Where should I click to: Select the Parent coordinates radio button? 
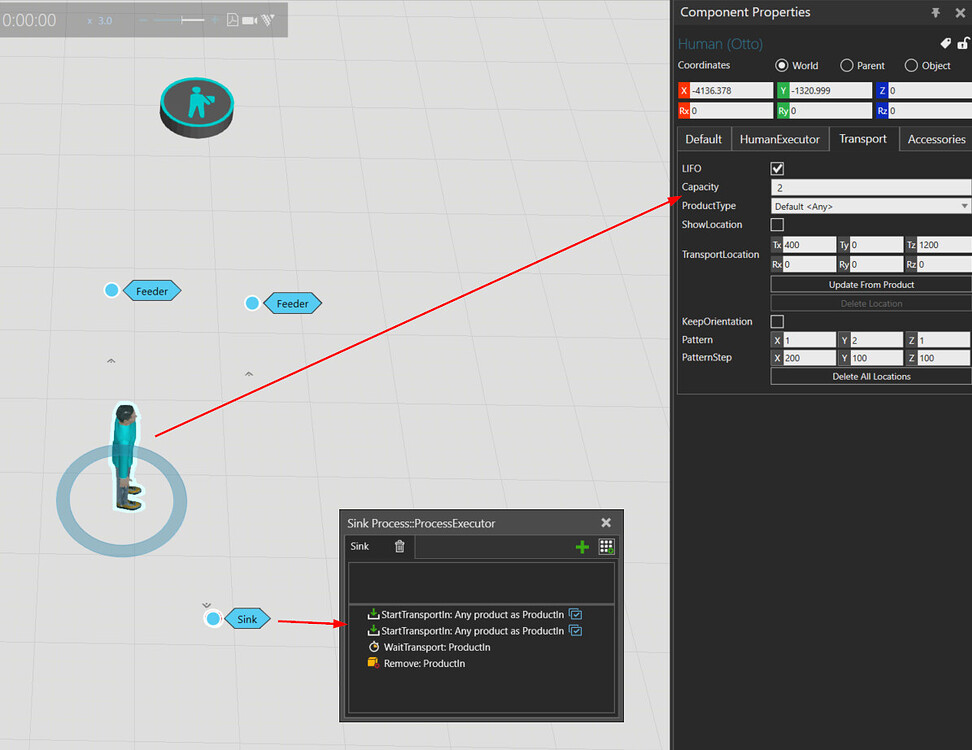click(x=845, y=65)
